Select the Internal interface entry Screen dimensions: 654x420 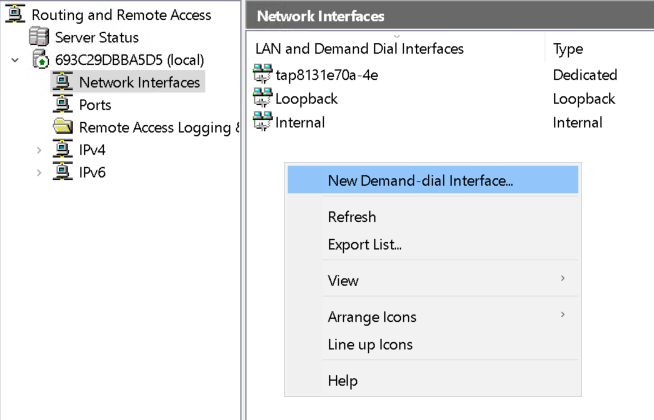[300, 123]
